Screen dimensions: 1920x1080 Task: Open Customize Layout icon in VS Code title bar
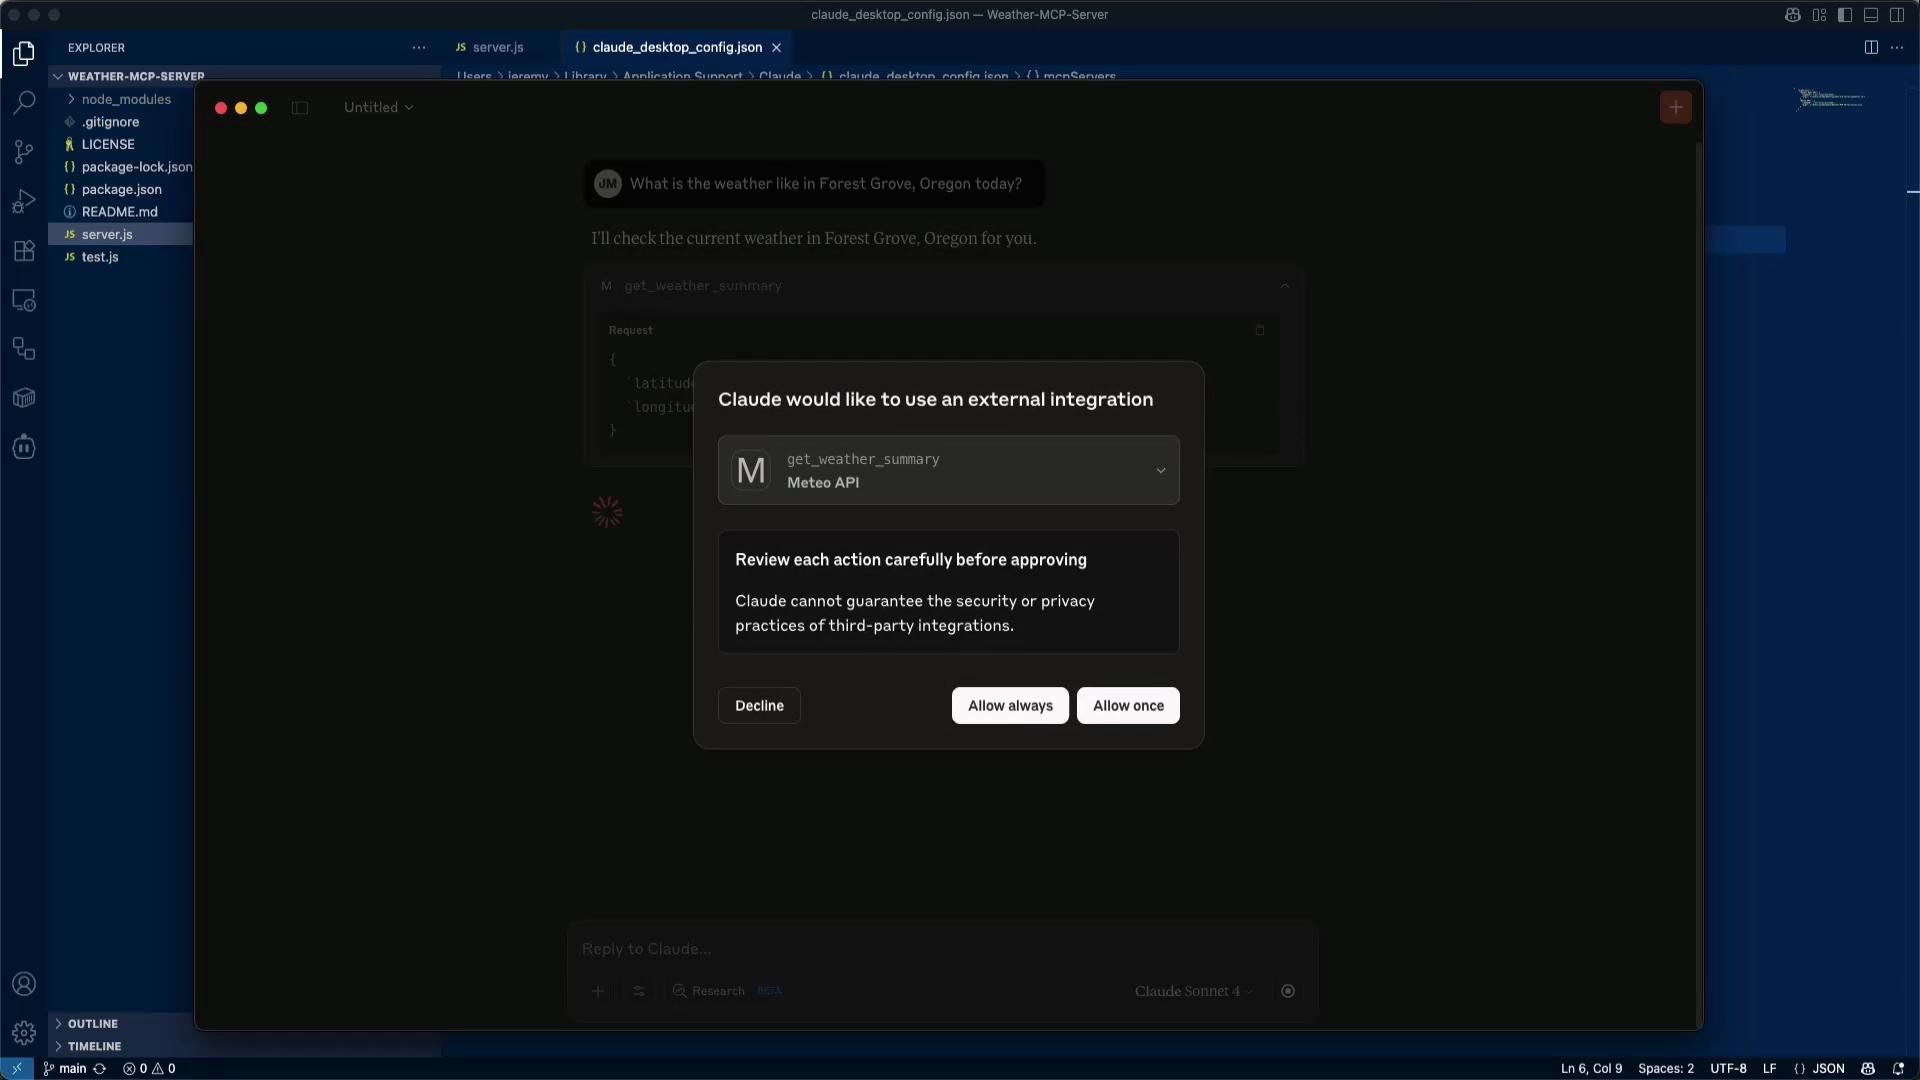pyautogui.click(x=1819, y=15)
